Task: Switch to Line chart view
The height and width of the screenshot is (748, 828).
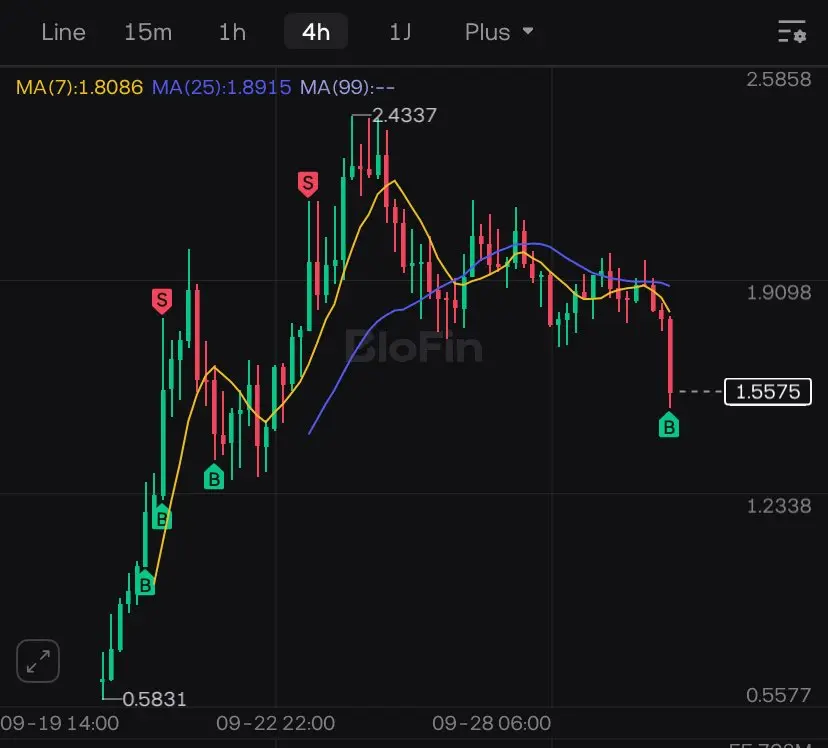Action: (x=63, y=32)
